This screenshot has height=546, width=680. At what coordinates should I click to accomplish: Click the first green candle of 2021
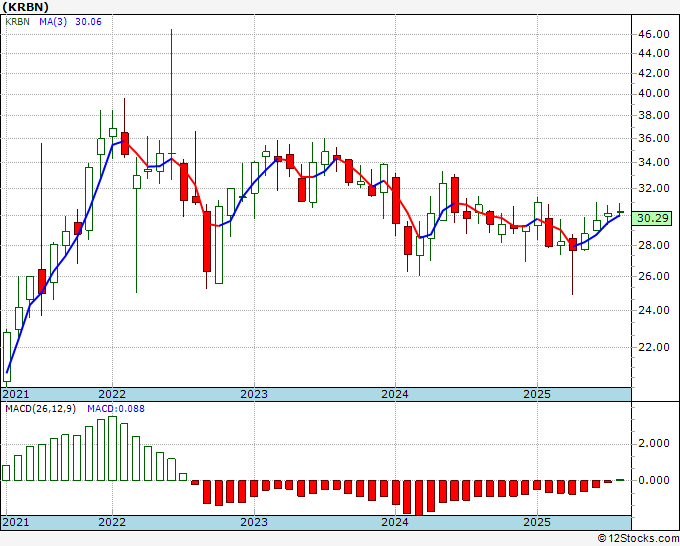point(7,356)
